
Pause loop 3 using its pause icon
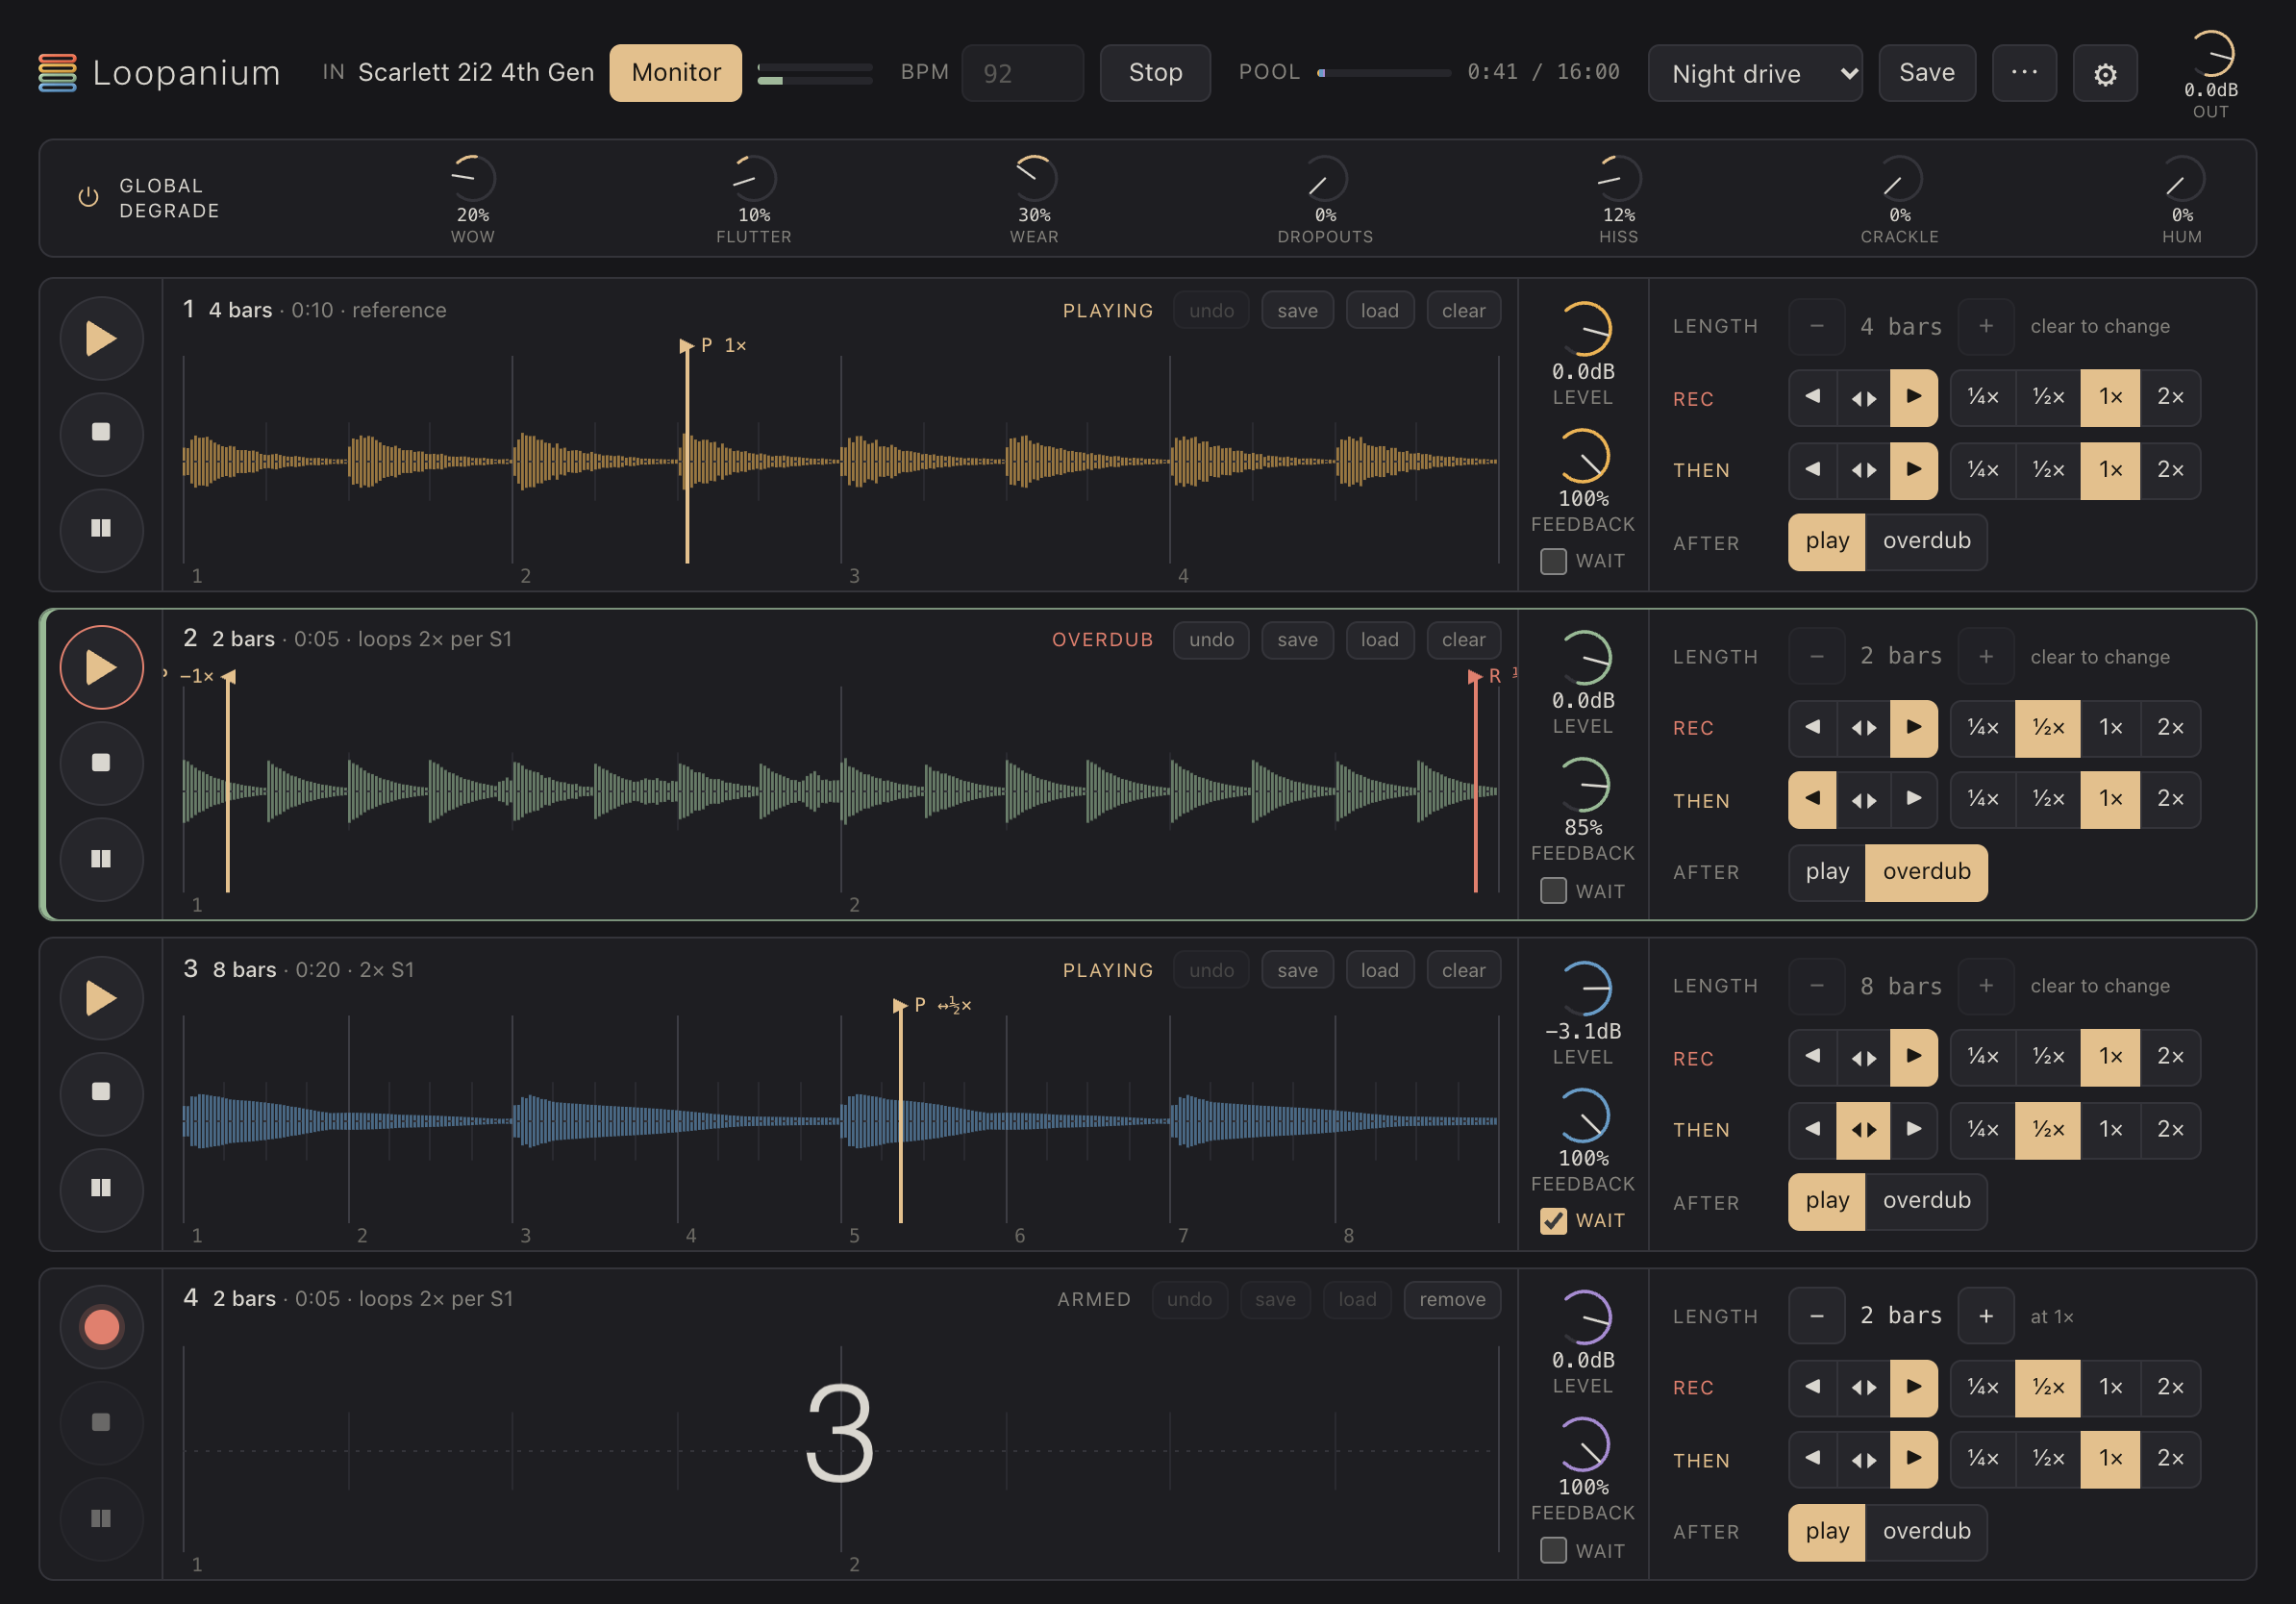point(101,1188)
